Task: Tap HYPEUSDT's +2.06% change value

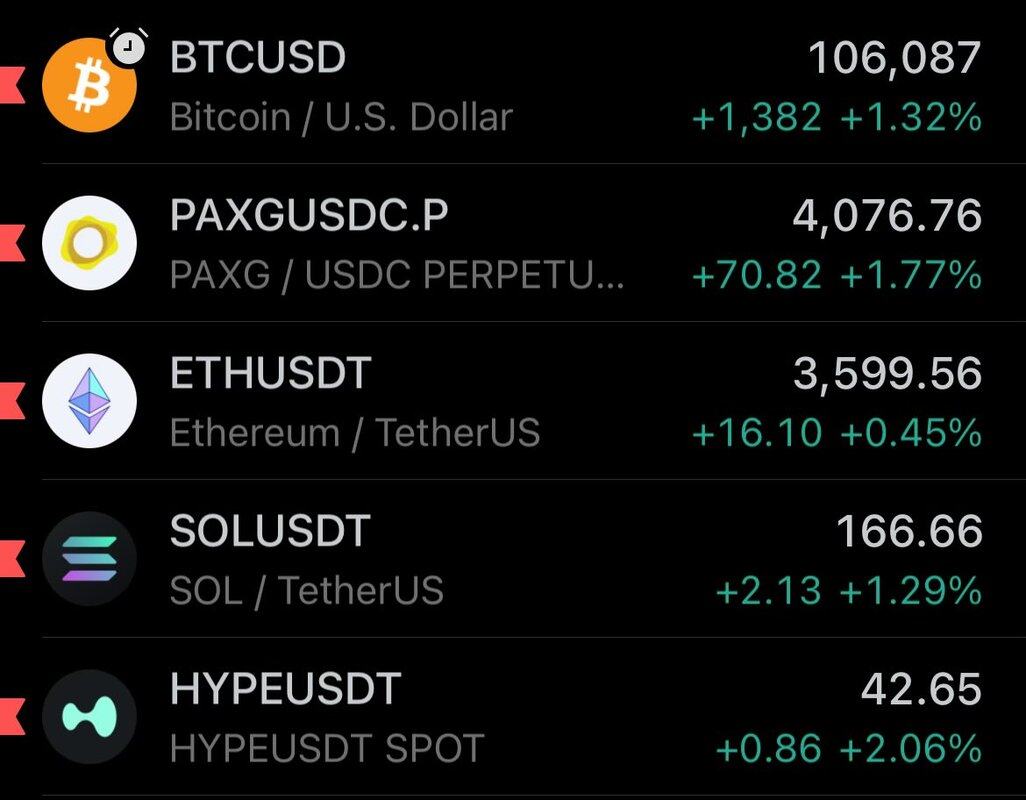Action: [910, 748]
